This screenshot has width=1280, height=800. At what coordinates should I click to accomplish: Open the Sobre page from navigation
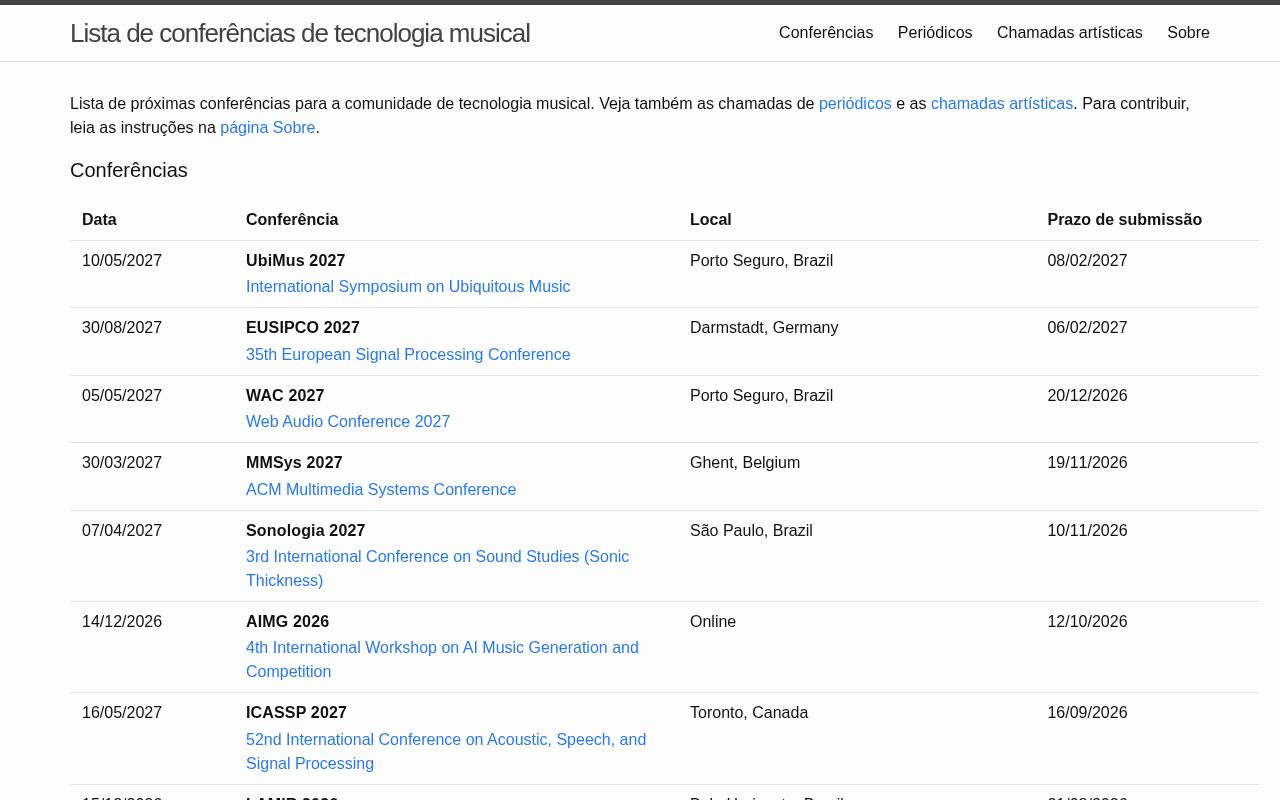(x=1188, y=33)
